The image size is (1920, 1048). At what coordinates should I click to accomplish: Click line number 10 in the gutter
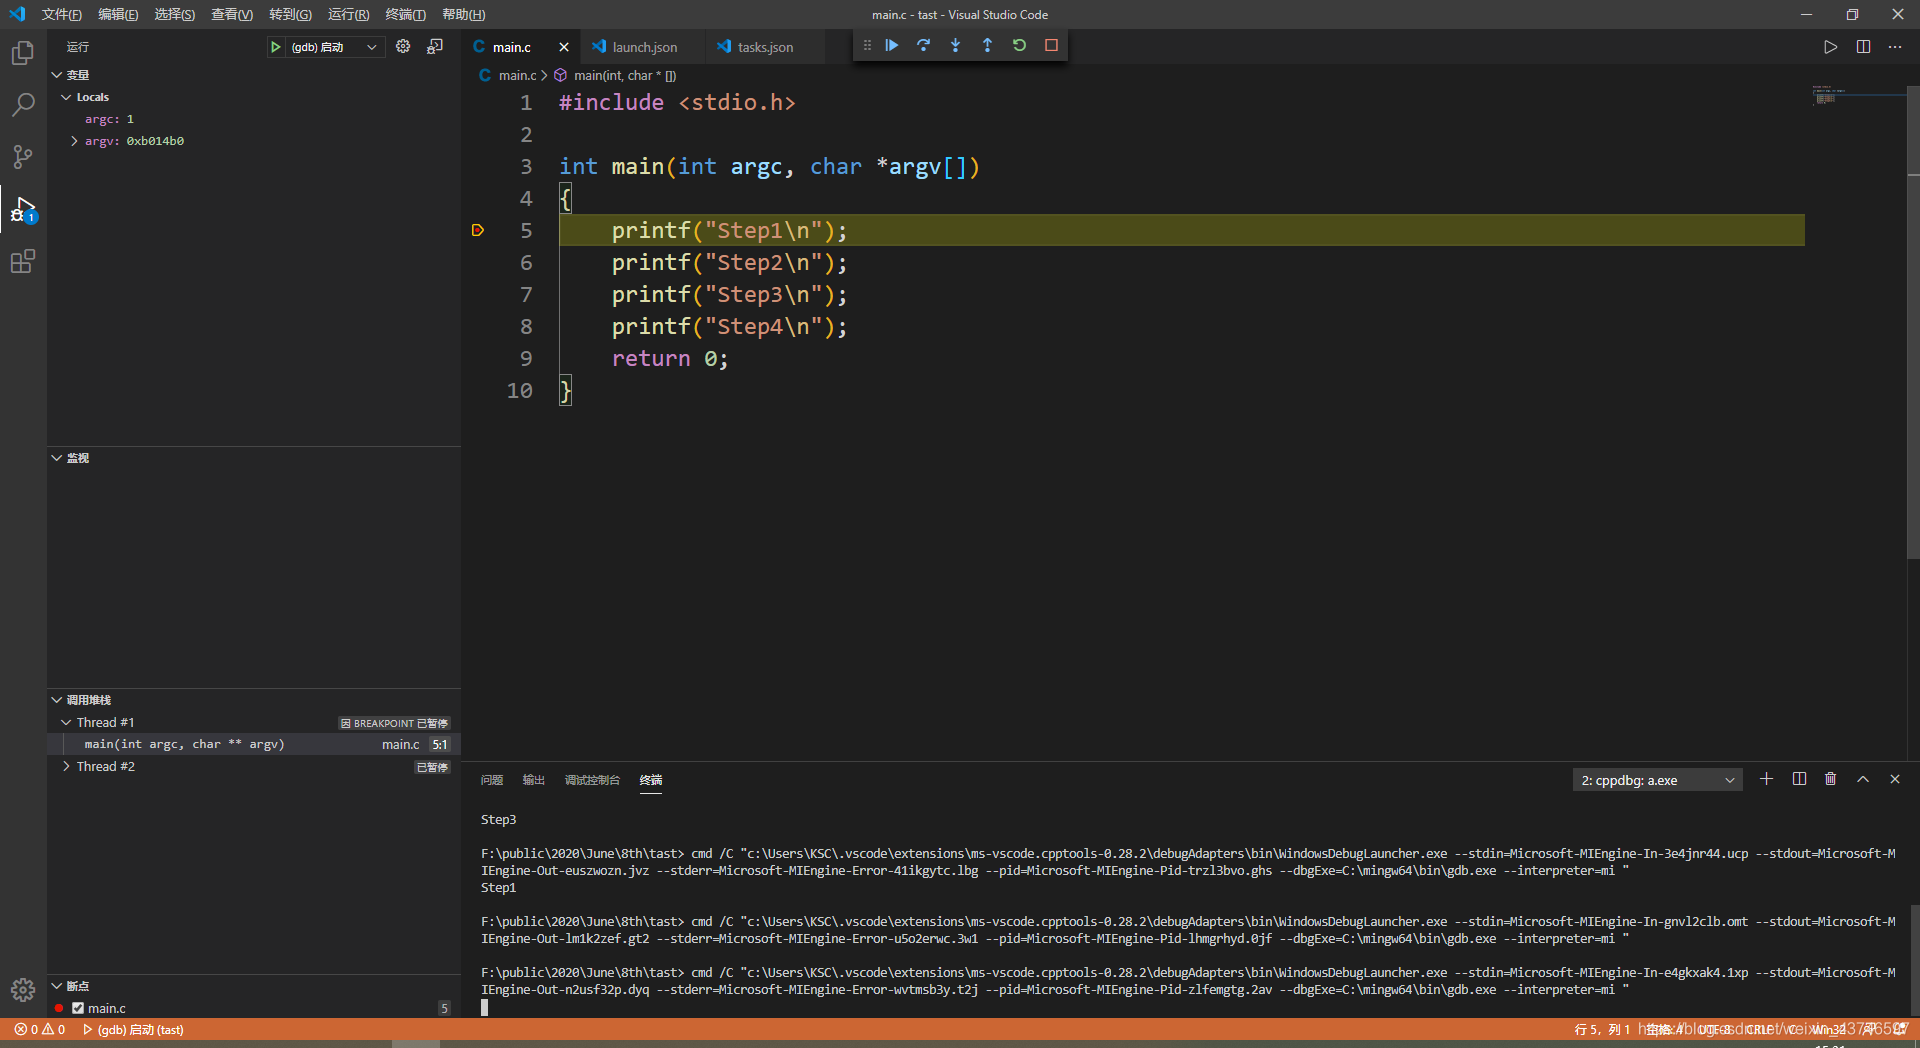point(519,390)
